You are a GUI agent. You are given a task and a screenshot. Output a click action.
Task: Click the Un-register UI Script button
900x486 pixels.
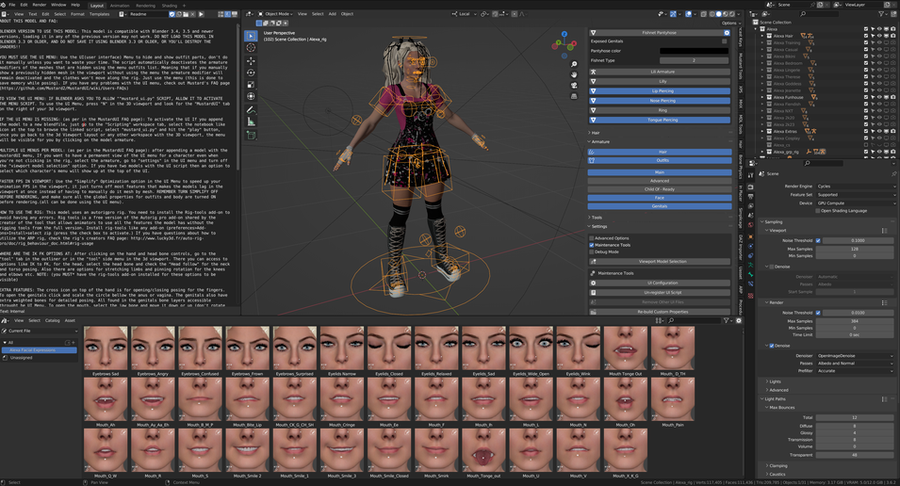pyautogui.click(x=659, y=293)
